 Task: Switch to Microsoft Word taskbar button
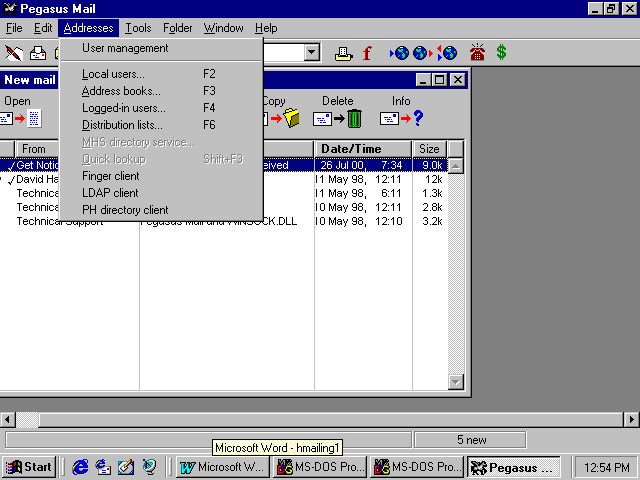(x=223, y=467)
